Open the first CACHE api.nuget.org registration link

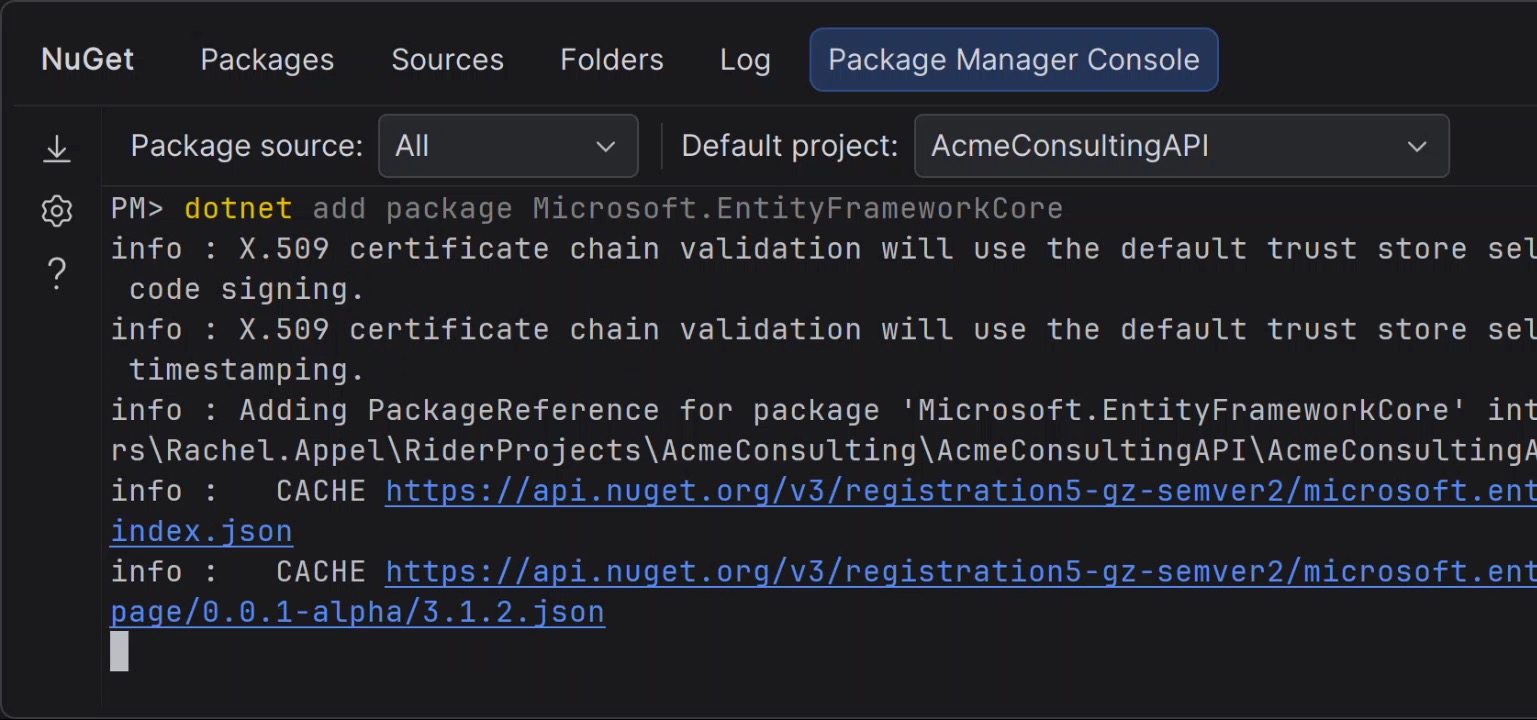[960, 491]
